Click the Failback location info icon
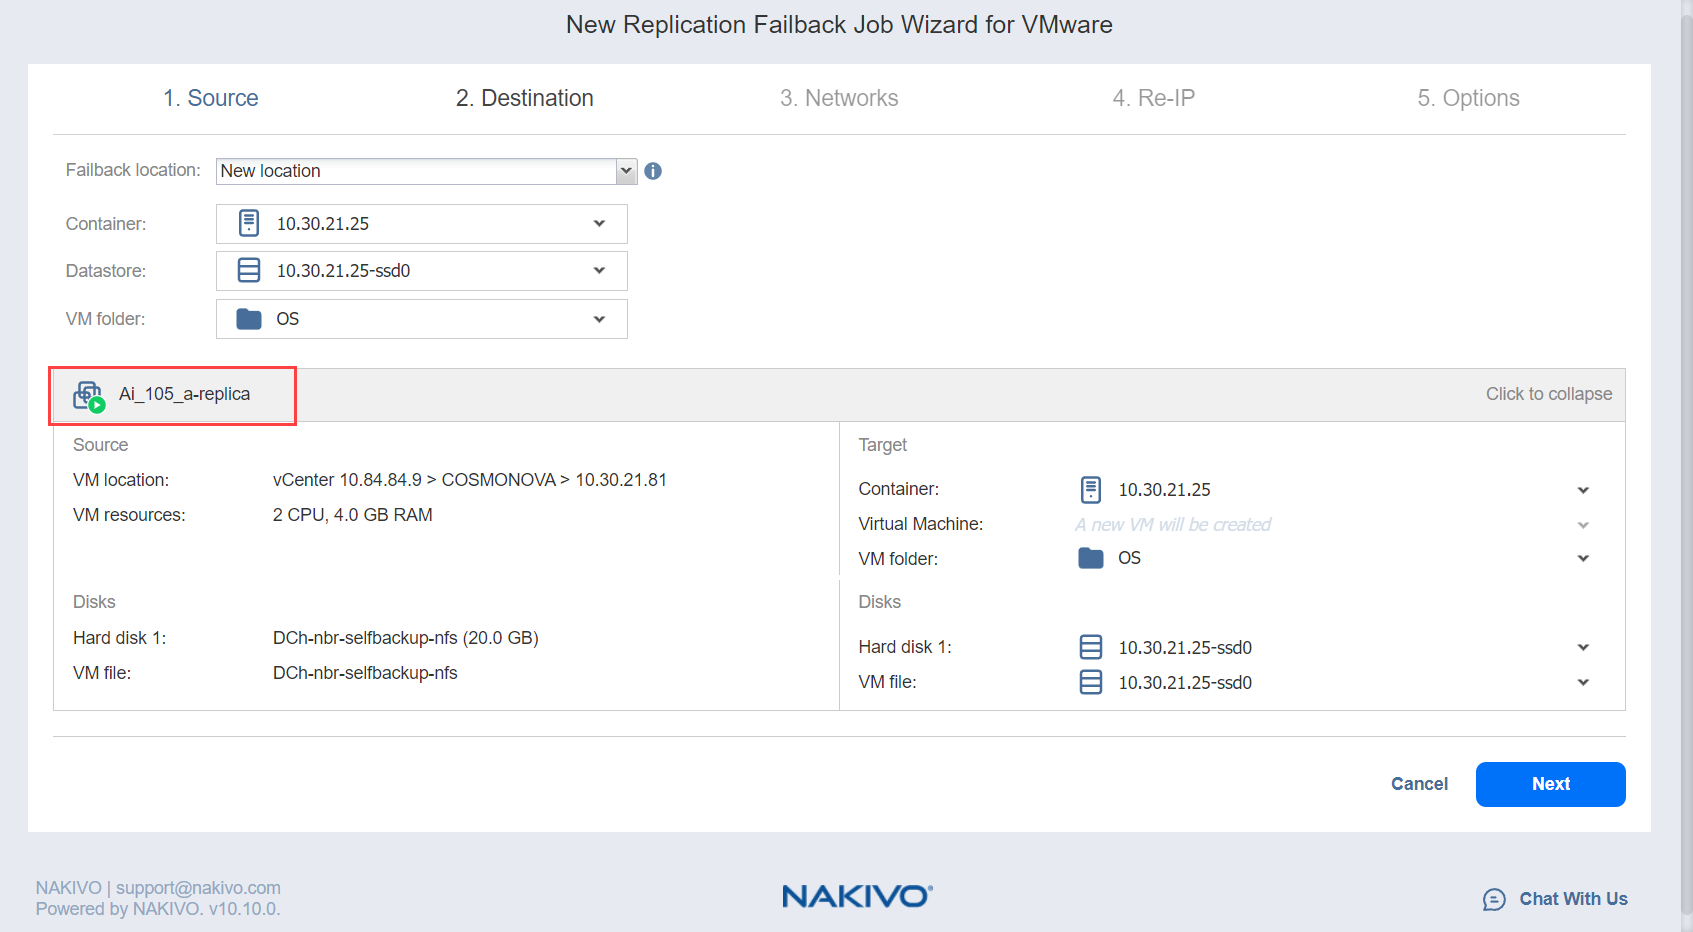 (653, 171)
